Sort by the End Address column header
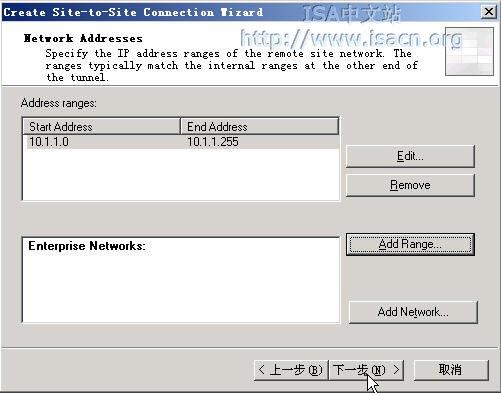The image size is (501, 393). (x=260, y=126)
